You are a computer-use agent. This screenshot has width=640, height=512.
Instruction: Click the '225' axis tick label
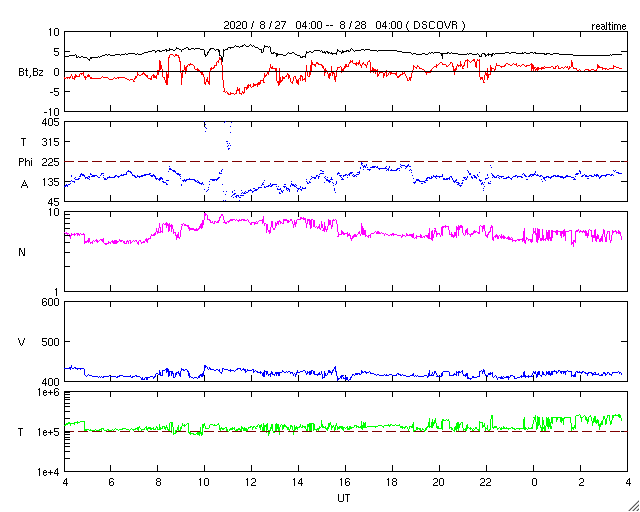(x=51, y=162)
